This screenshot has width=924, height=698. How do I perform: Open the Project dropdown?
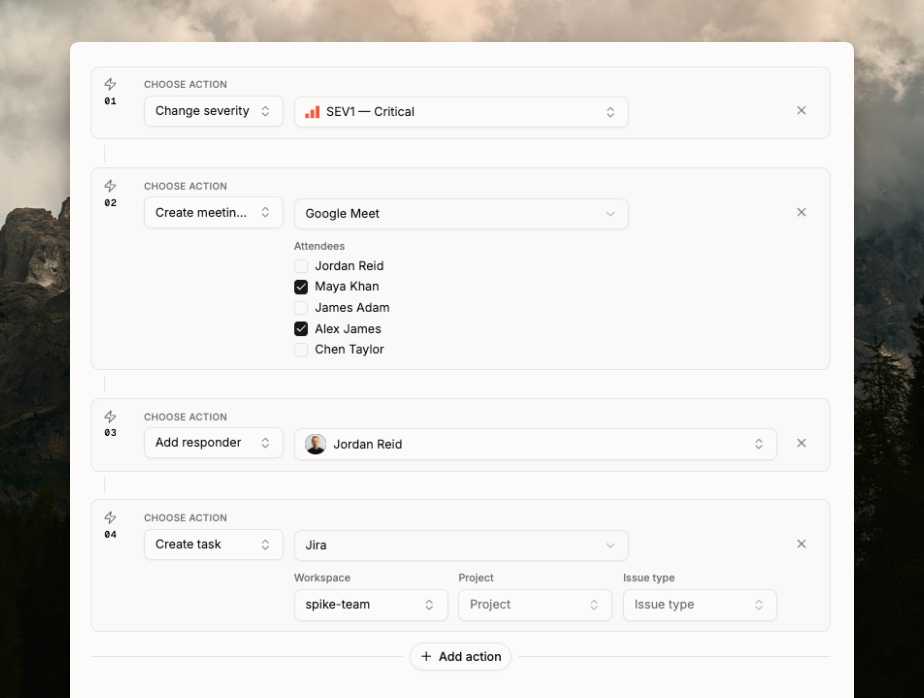pyautogui.click(x=535, y=605)
